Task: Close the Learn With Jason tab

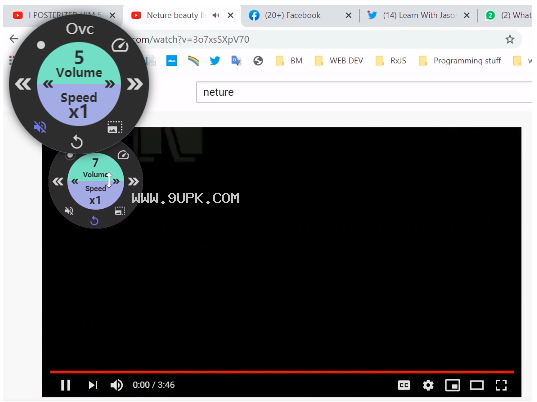Action: pyautogui.click(x=466, y=15)
